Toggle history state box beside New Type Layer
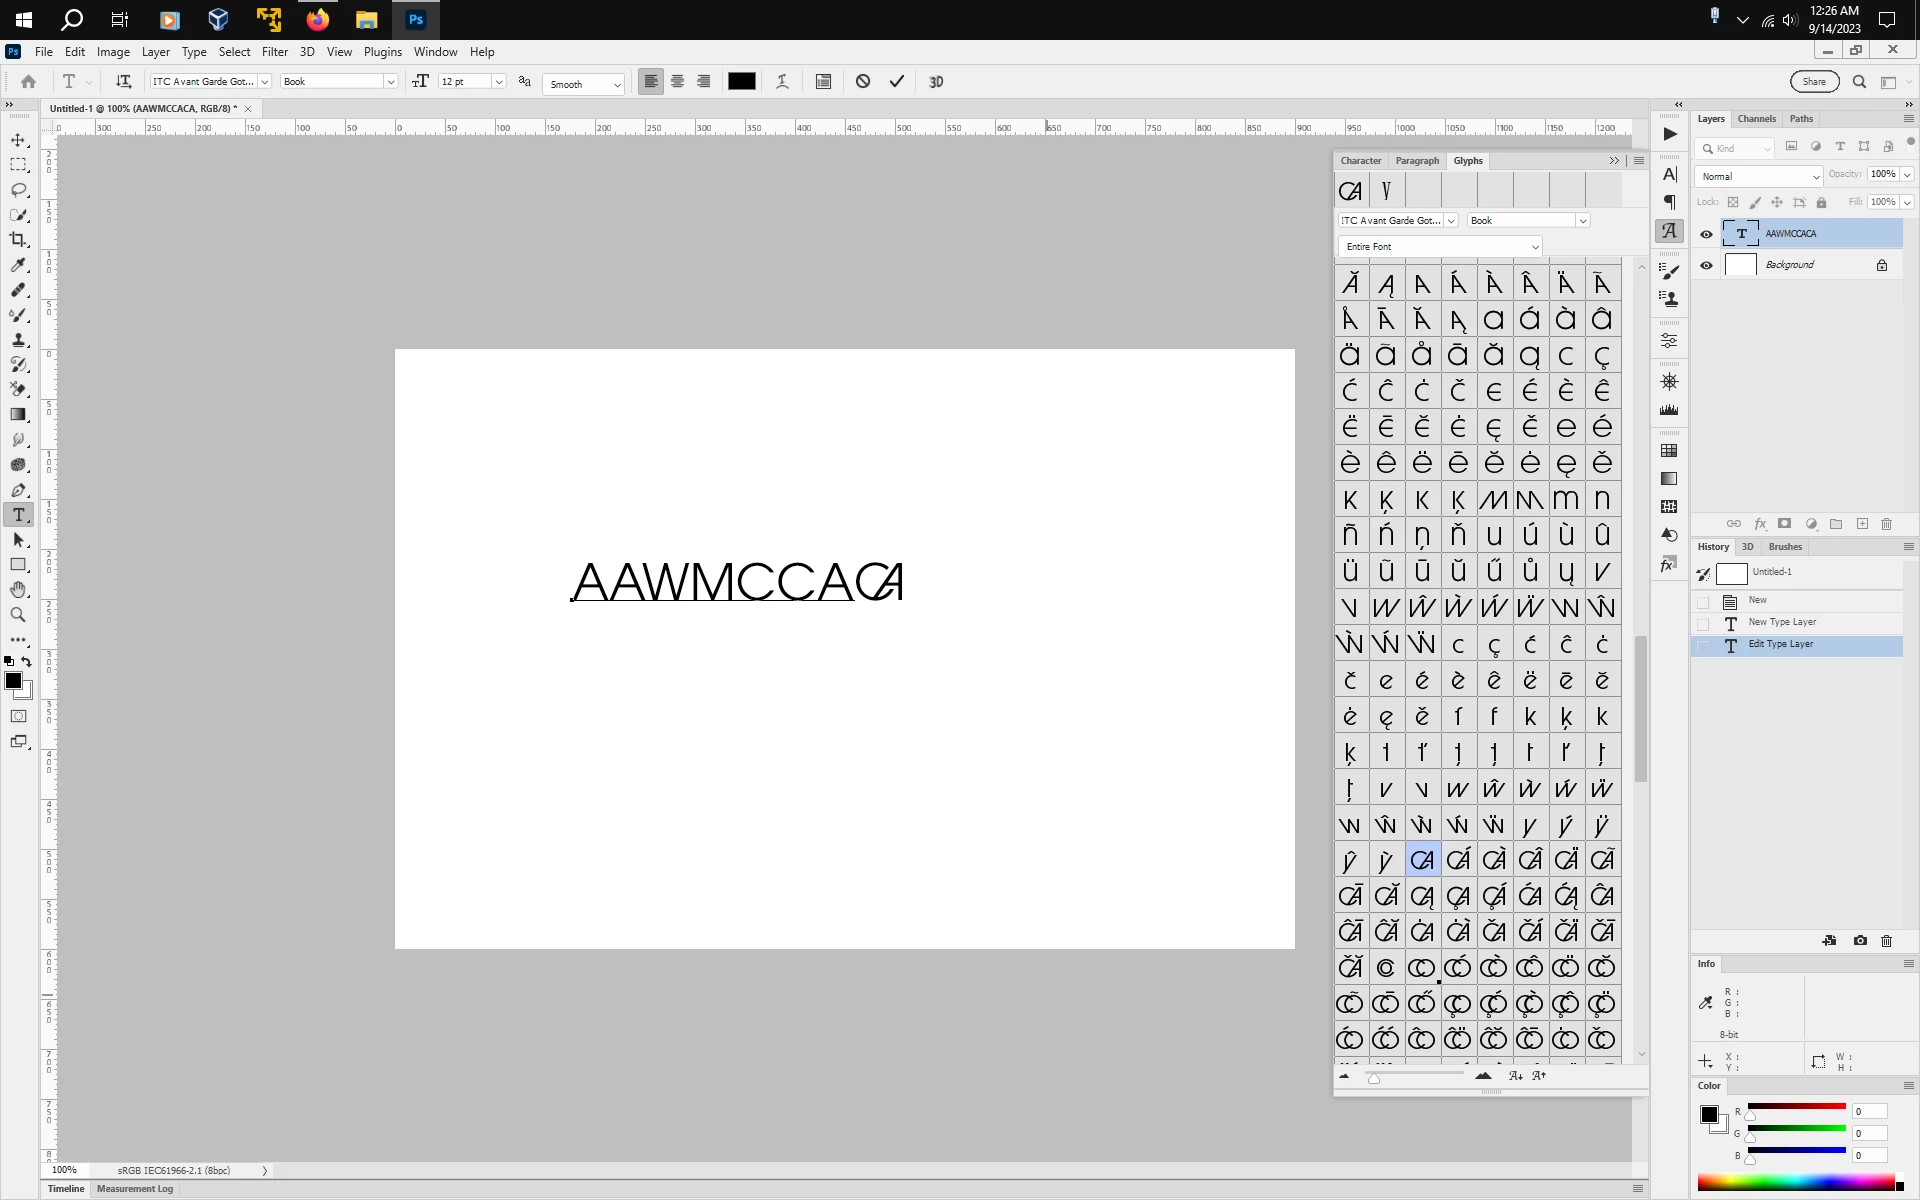The image size is (1920, 1200). coord(1704,623)
